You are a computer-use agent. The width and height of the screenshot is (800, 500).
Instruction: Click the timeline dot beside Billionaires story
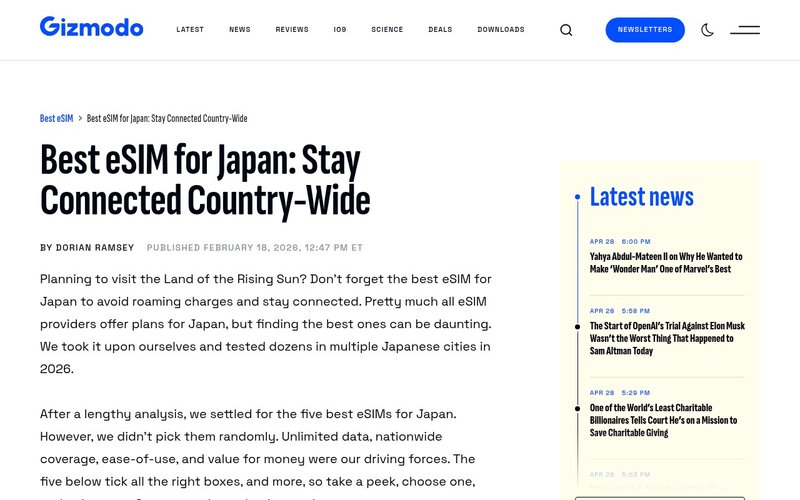(x=578, y=409)
